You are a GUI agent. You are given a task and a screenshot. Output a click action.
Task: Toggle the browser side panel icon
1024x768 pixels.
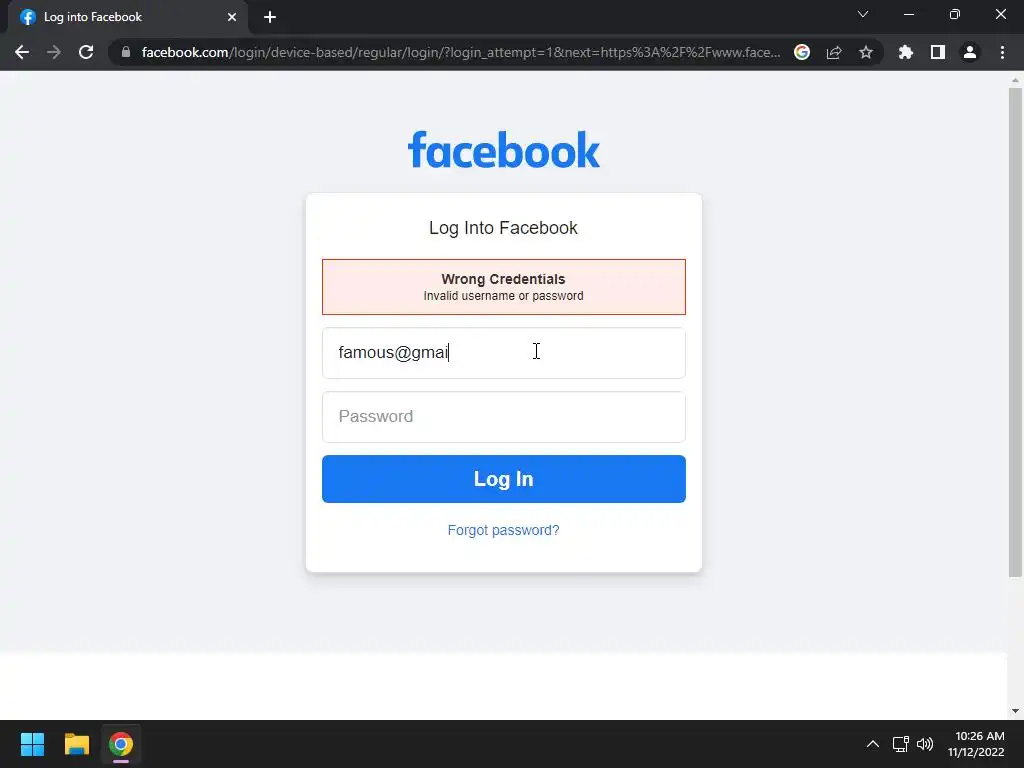click(938, 52)
